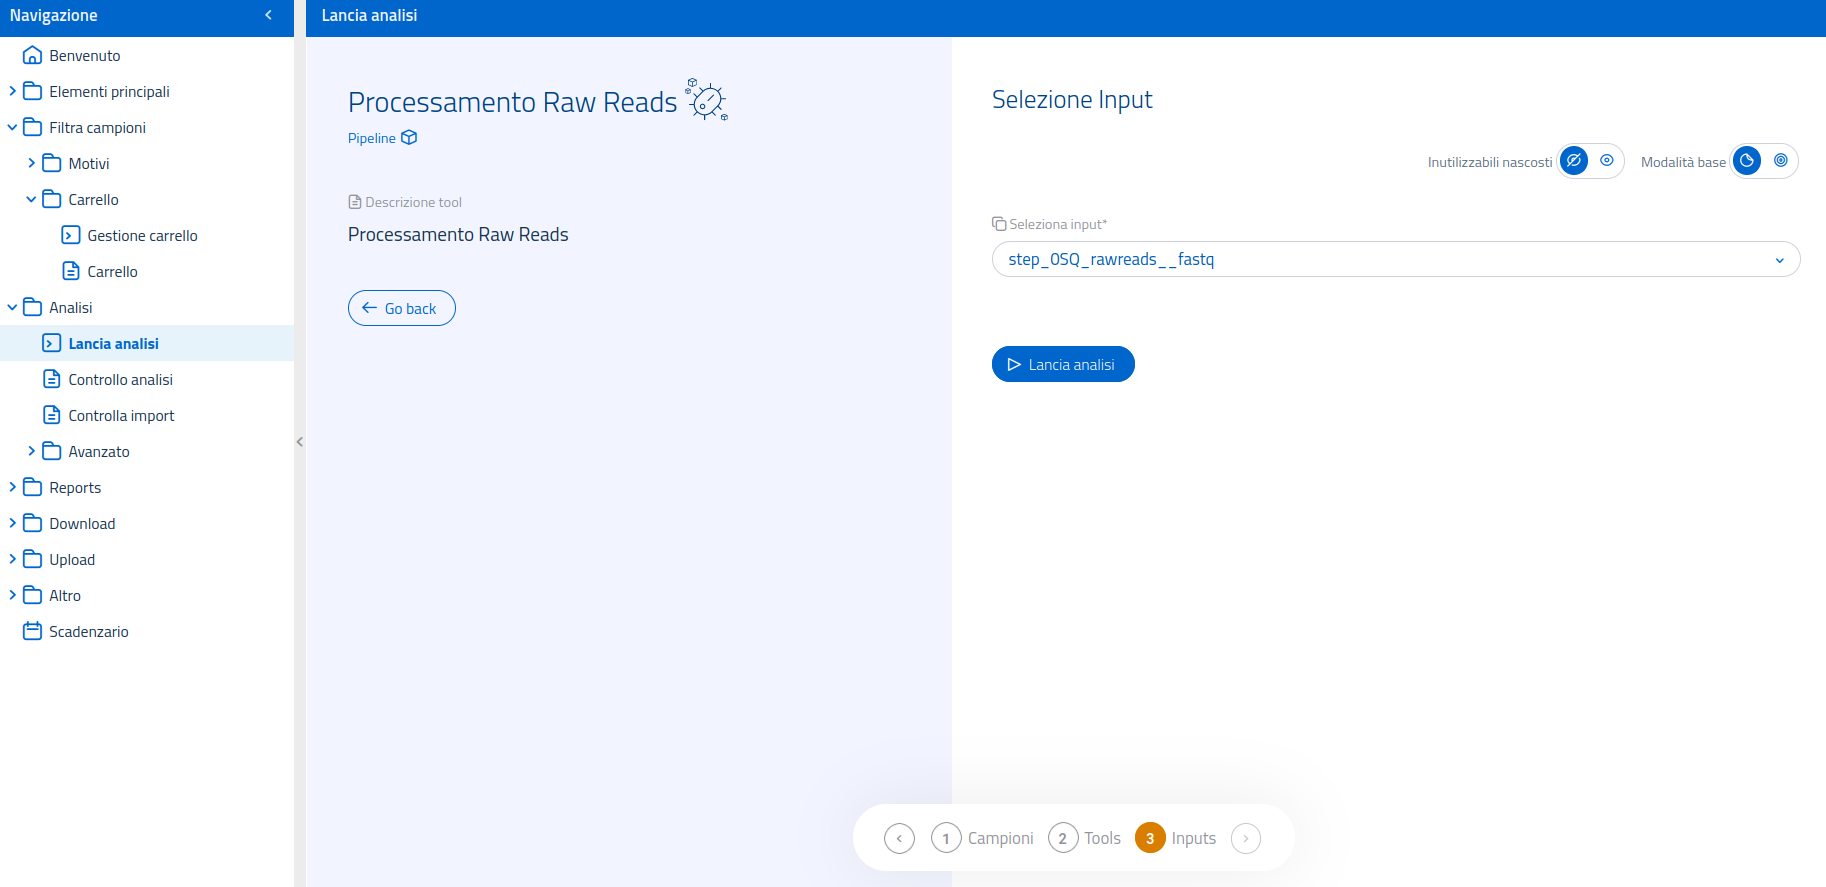The width and height of the screenshot is (1826, 887).
Task: Enable hidden-eye option for Inutilizzabili nascosti
Action: click(x=1574, y=161)
